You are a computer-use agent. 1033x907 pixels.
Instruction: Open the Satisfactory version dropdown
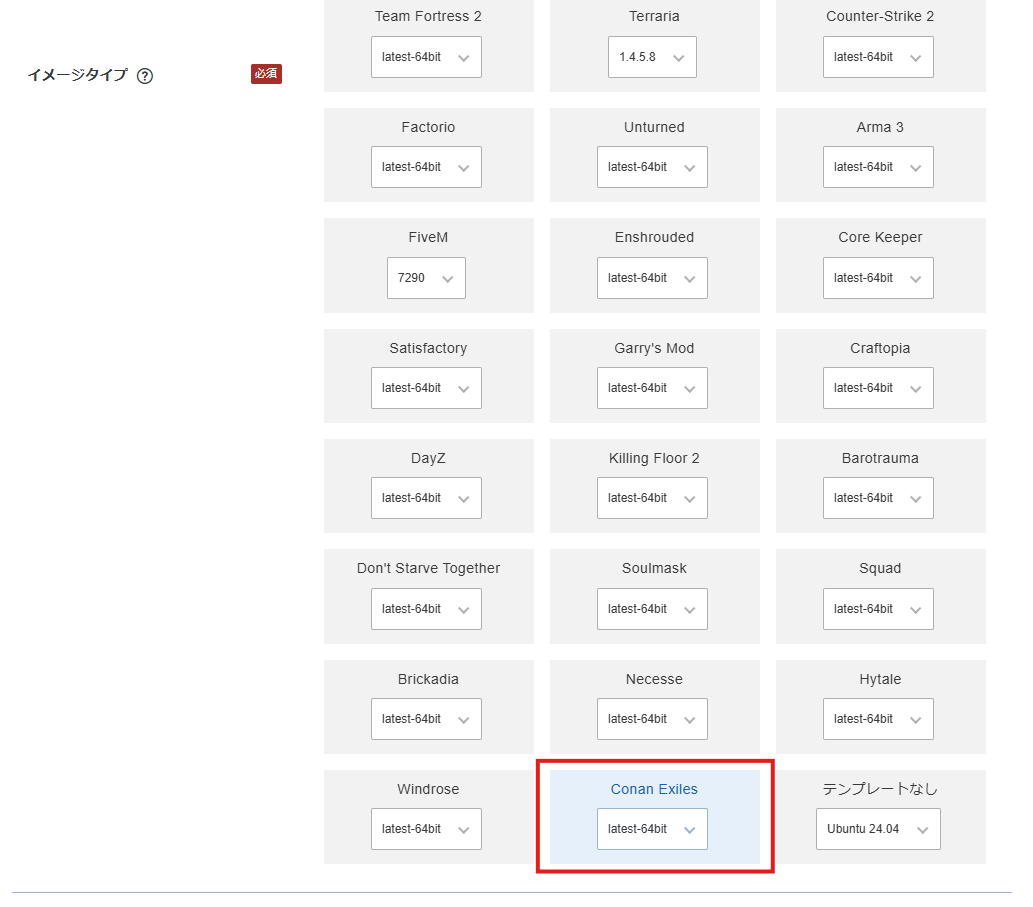click(426, 388)
